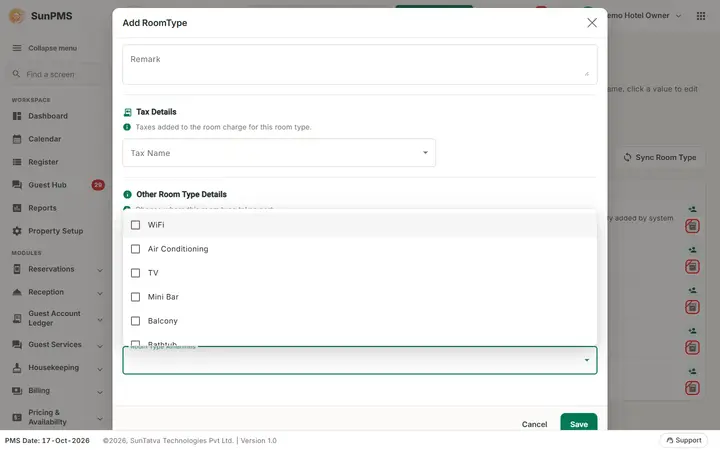Image resolution: width=720 pixels, height=450 pixels.
Task: Click the Cancel button
Action: click(x=534, y=424)
